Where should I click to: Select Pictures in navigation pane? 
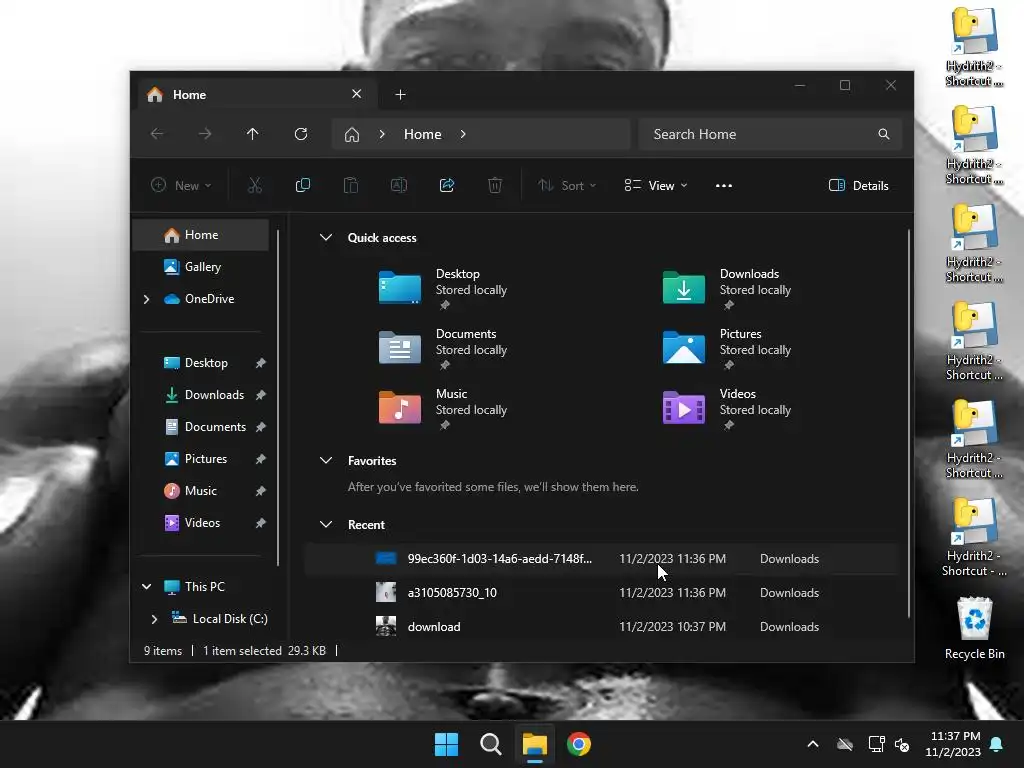pos(201,458)
